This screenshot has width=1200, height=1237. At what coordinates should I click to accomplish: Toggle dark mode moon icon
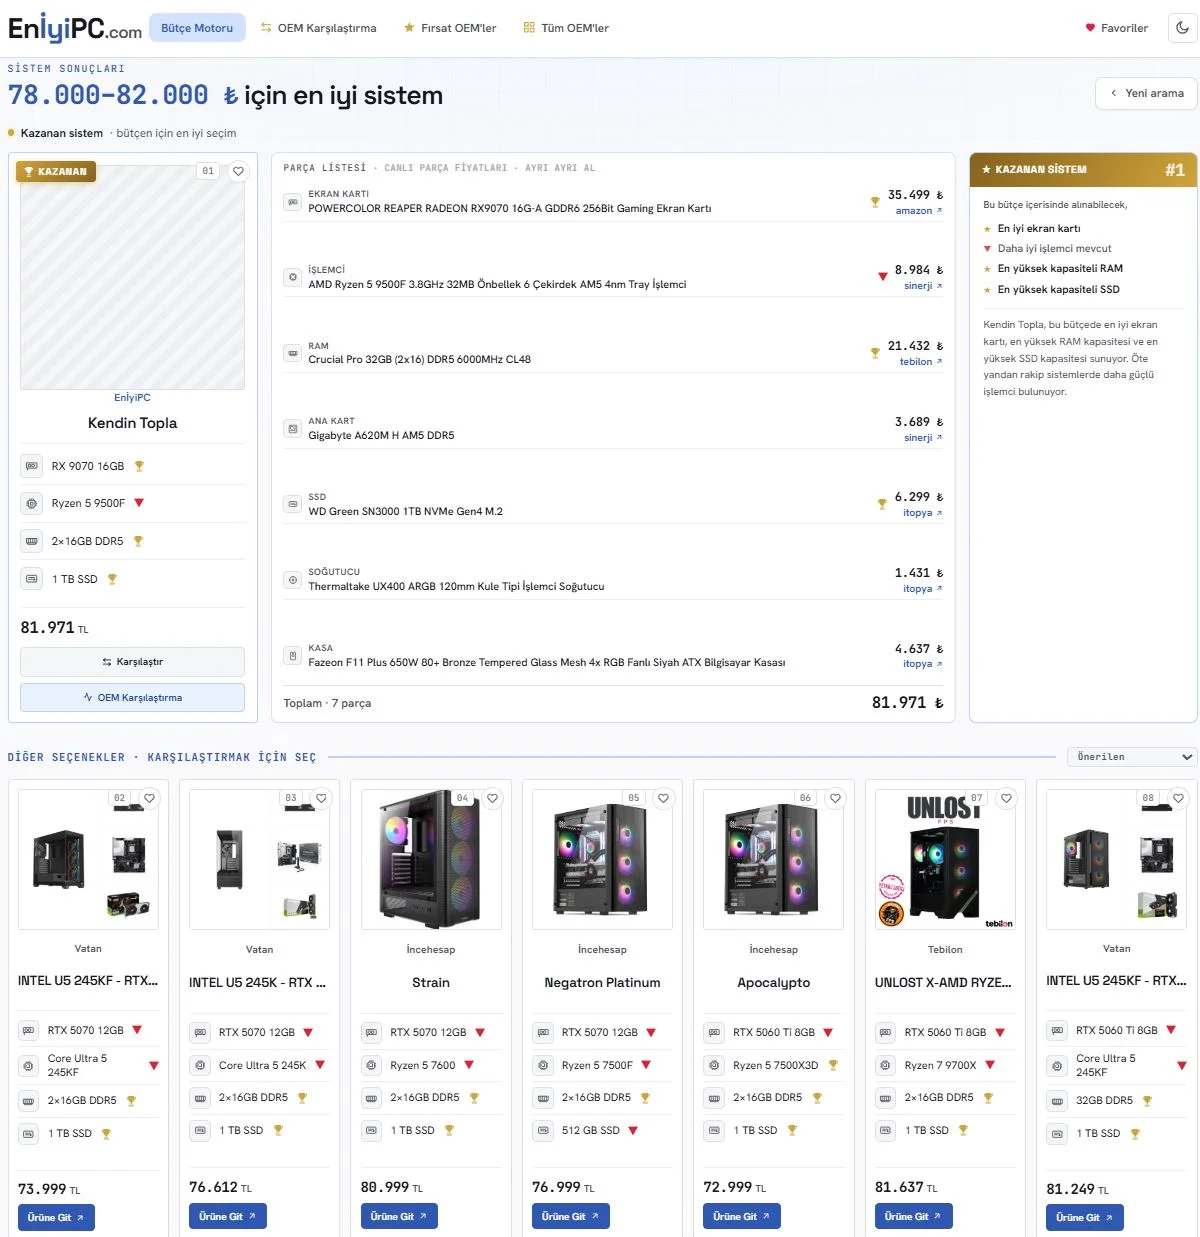tap(1183, 28)
